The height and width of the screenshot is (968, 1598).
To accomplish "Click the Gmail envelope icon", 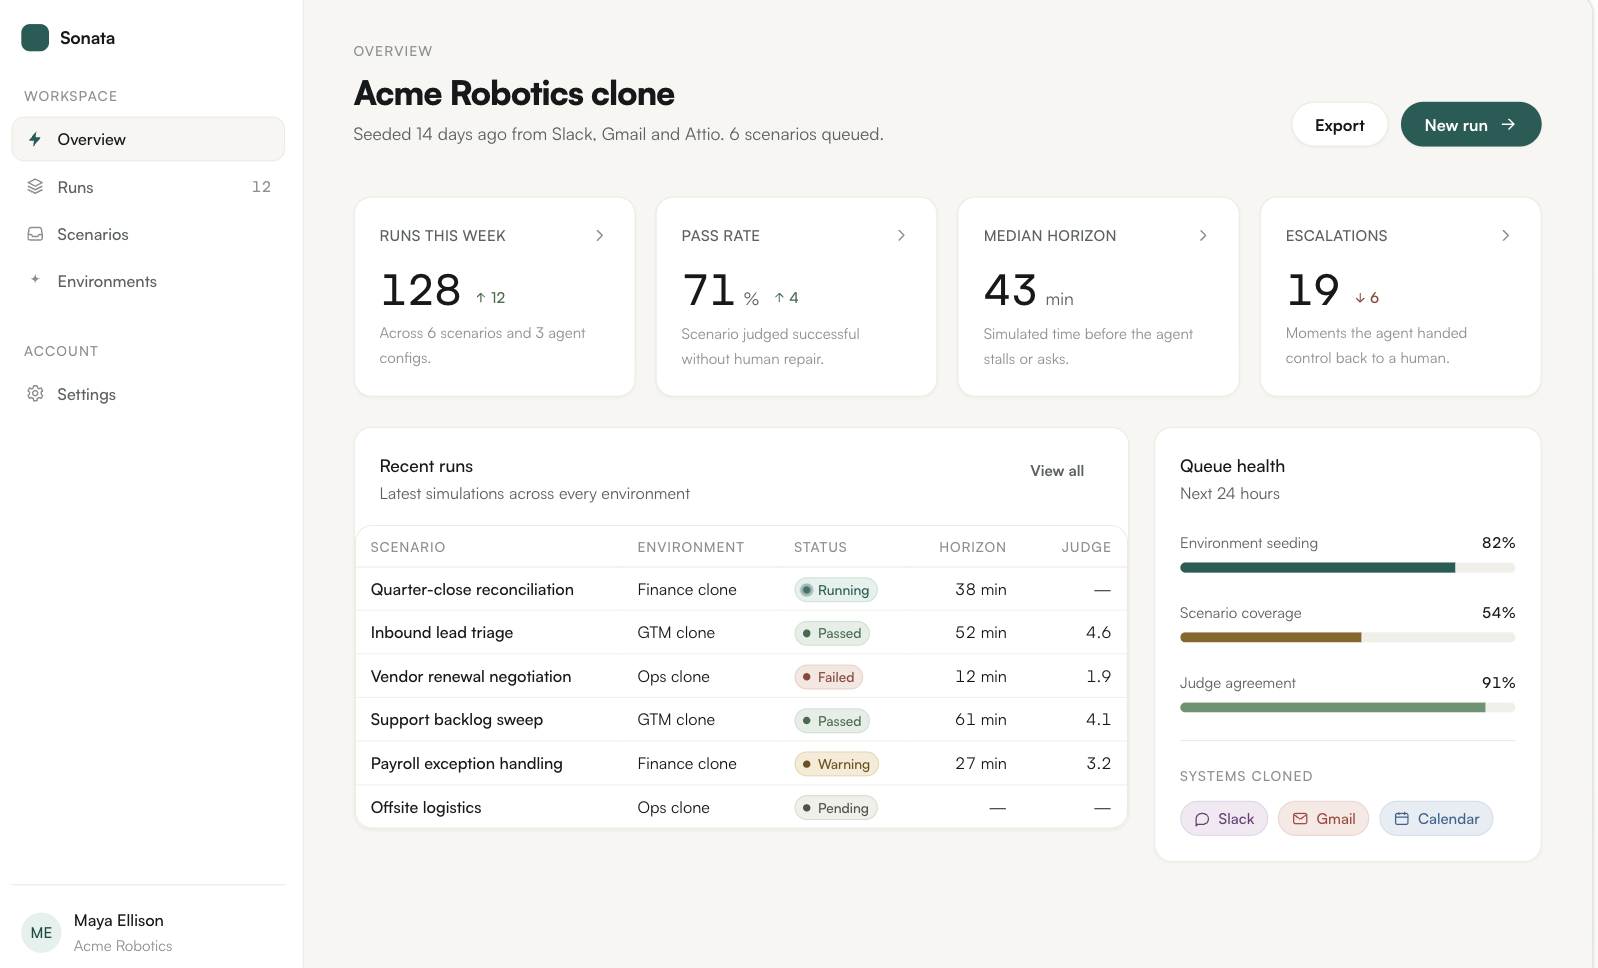I will 1300,819.
